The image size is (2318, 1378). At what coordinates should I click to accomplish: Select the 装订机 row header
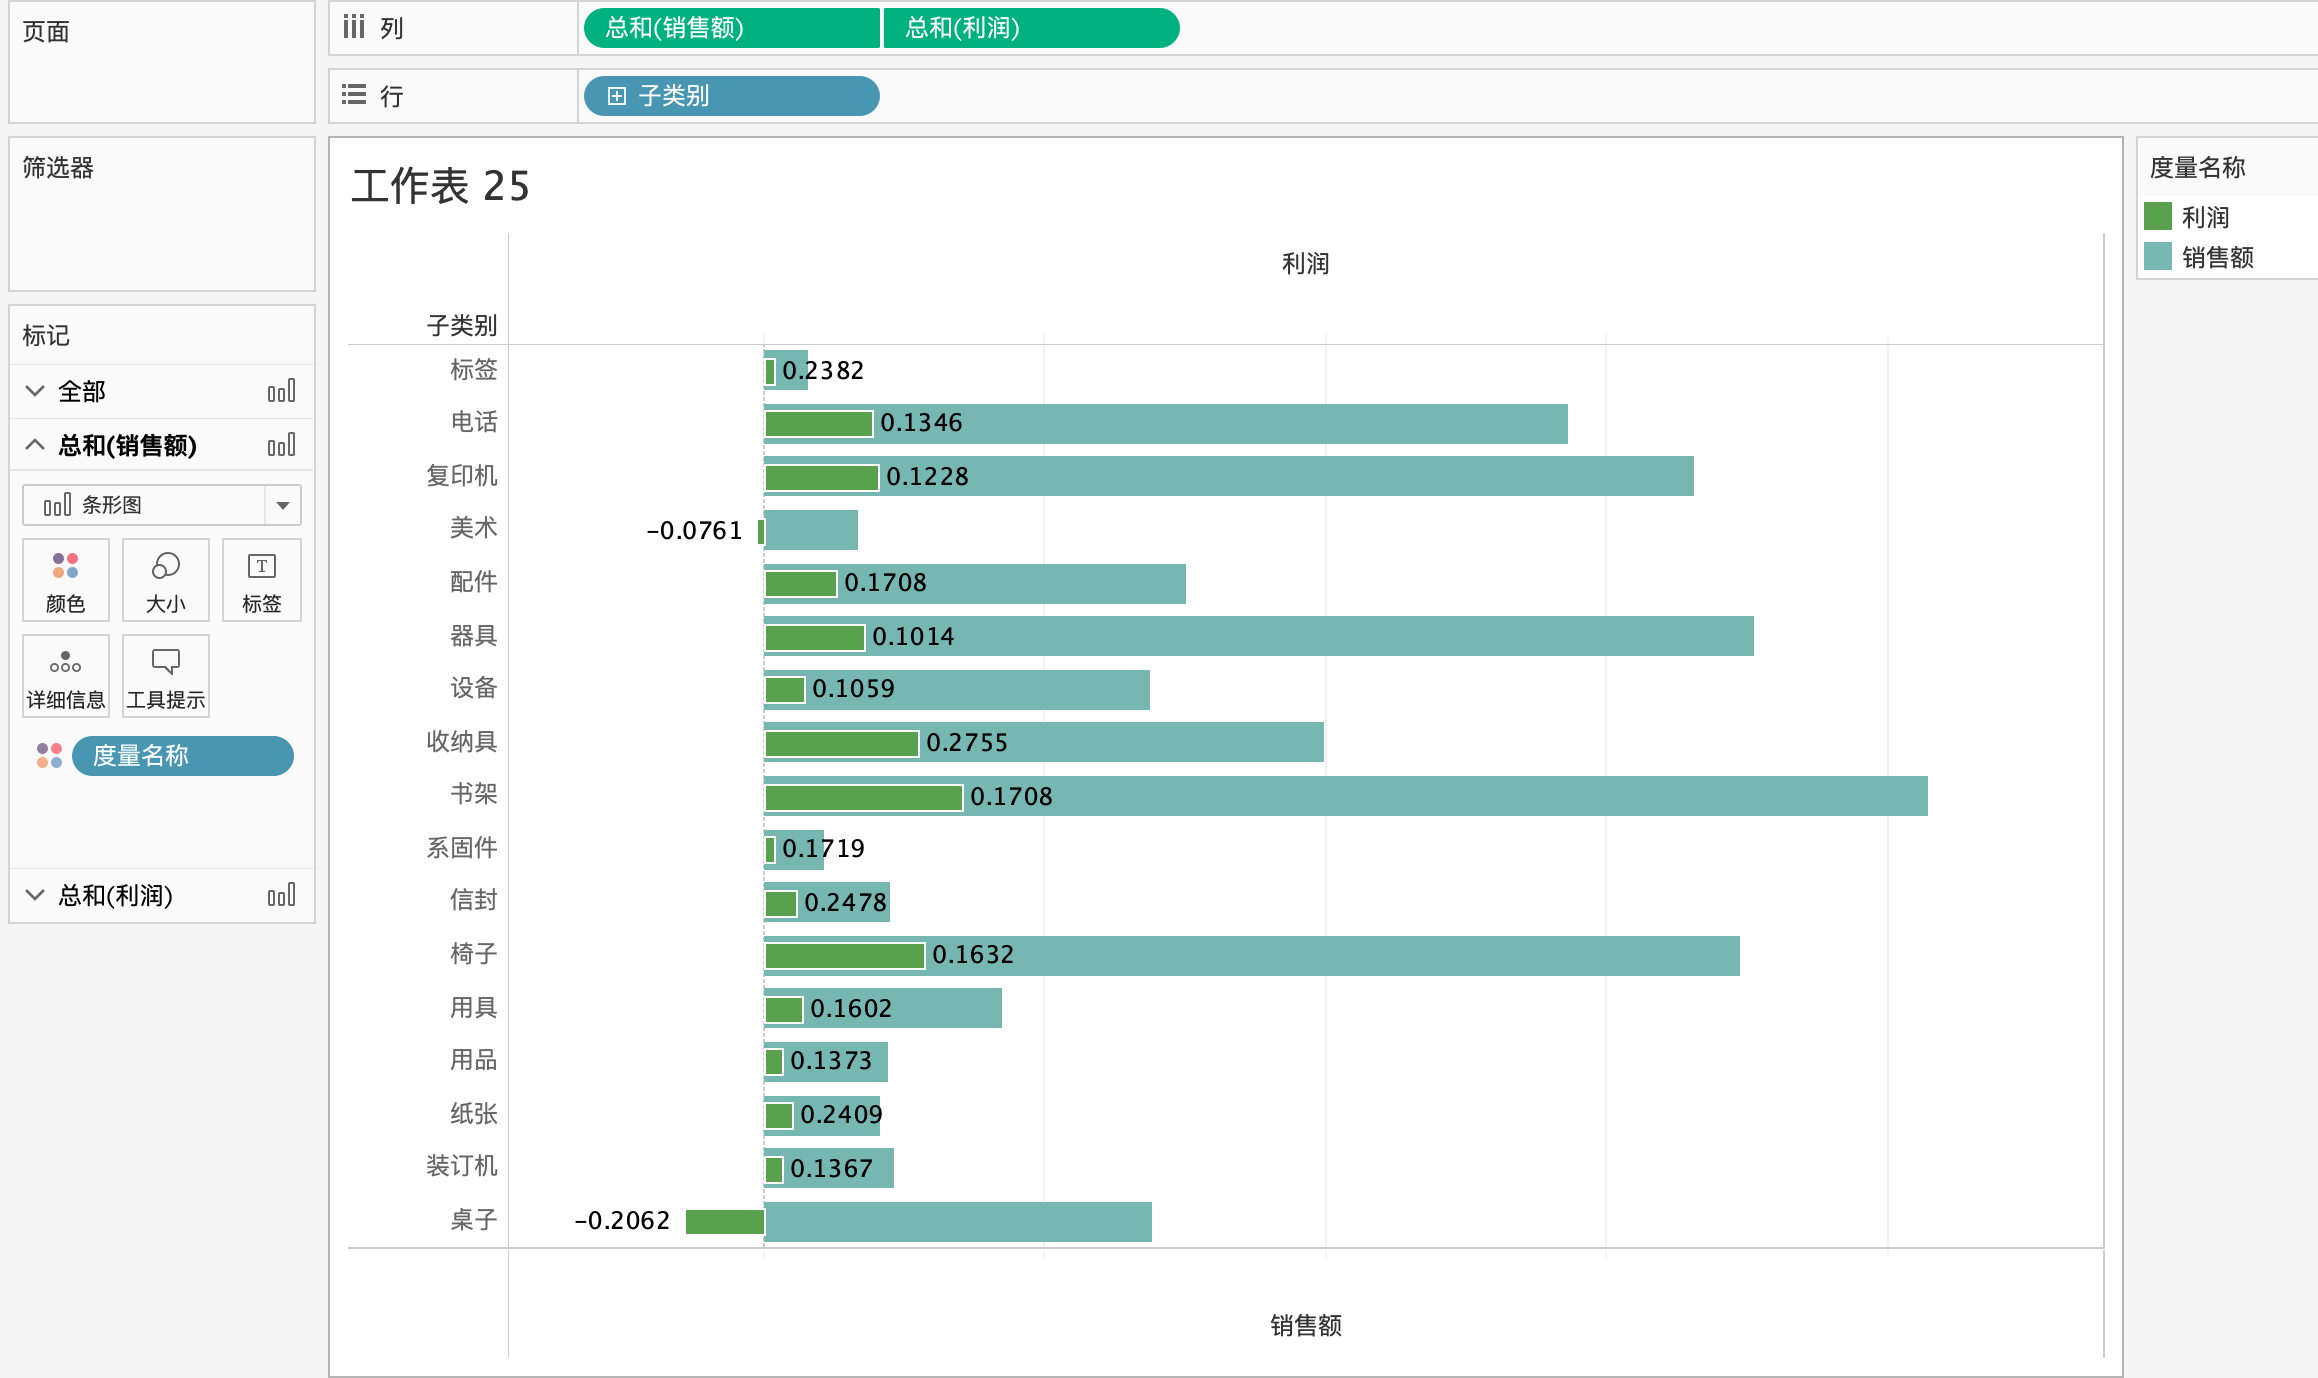(461, 1166)
